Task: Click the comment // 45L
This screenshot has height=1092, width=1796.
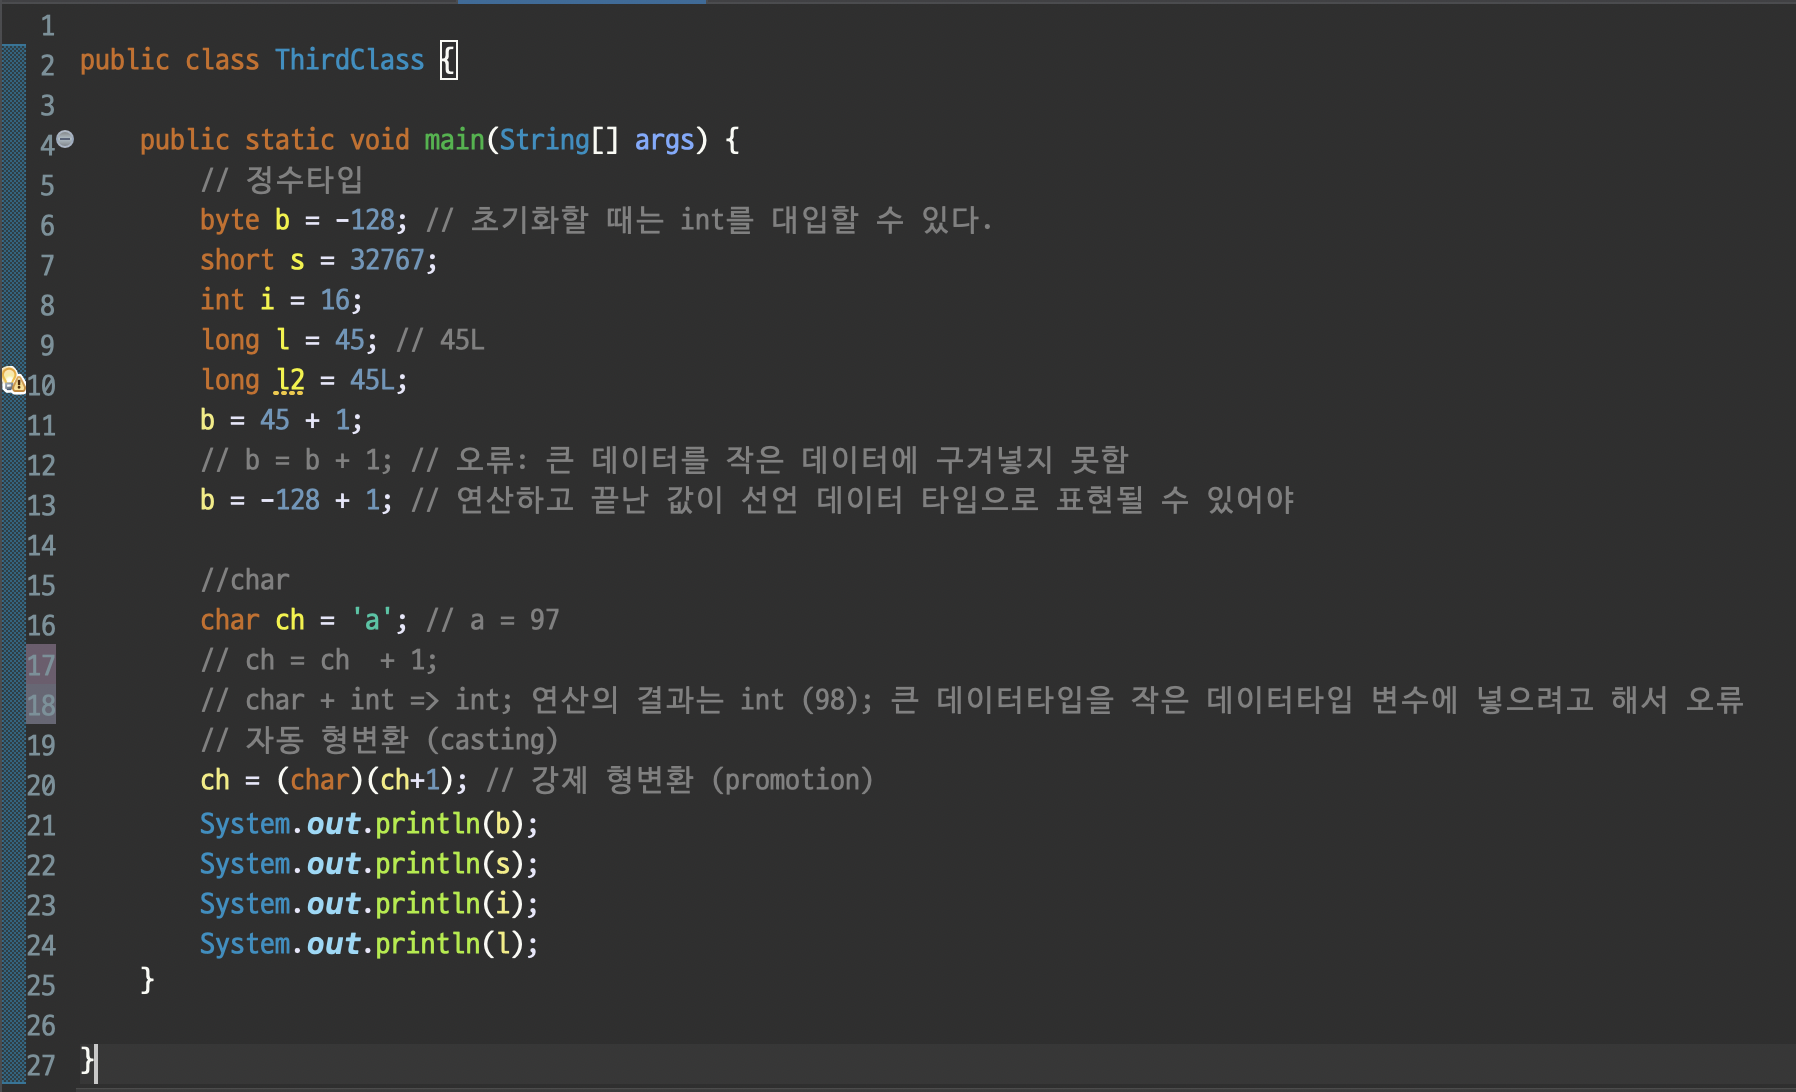Action: (x=440, y=340)
